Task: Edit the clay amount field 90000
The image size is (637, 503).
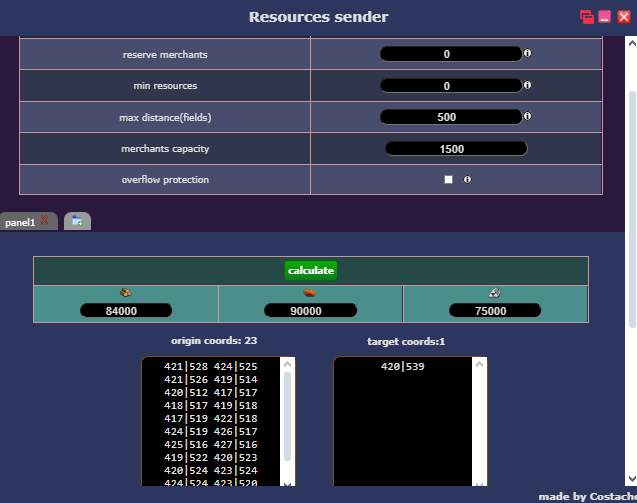Action: point(310,311)
